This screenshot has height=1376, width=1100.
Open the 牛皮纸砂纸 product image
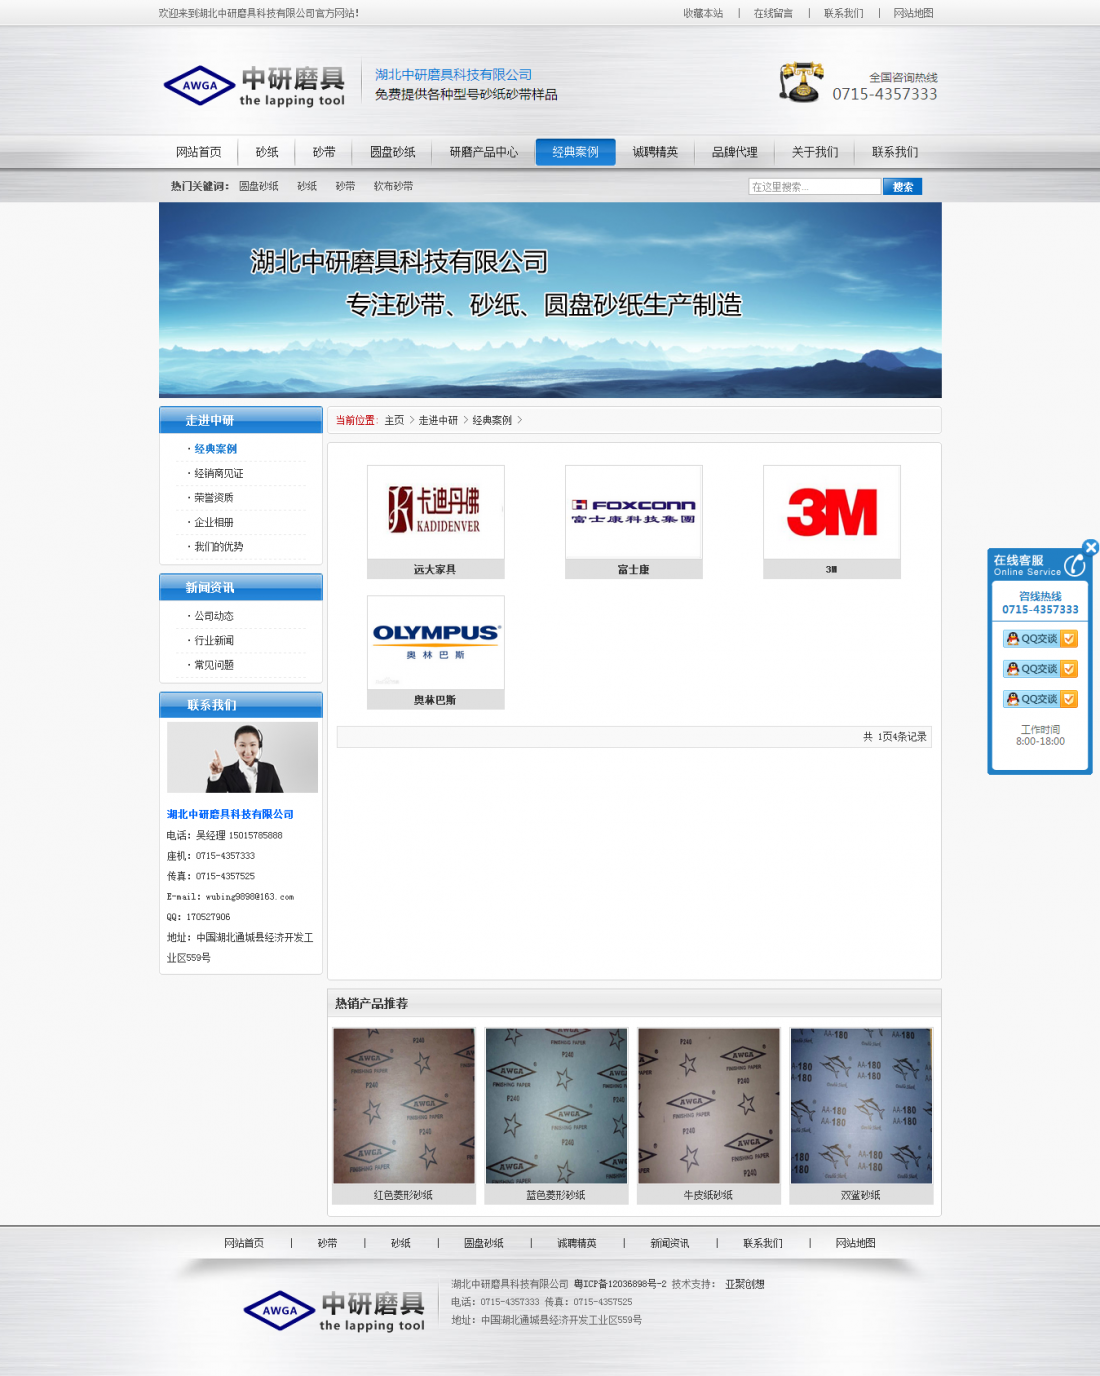click(709, 1106)
